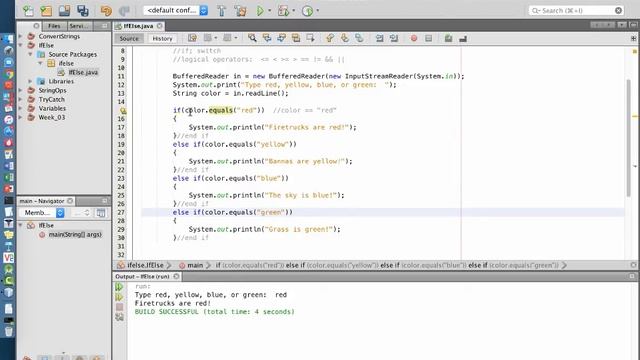The image size is (640, 360).
Task: Click Find Selection magnifier icon in editor toolbar
Action: pyautogui.click(x=252, y=38)
